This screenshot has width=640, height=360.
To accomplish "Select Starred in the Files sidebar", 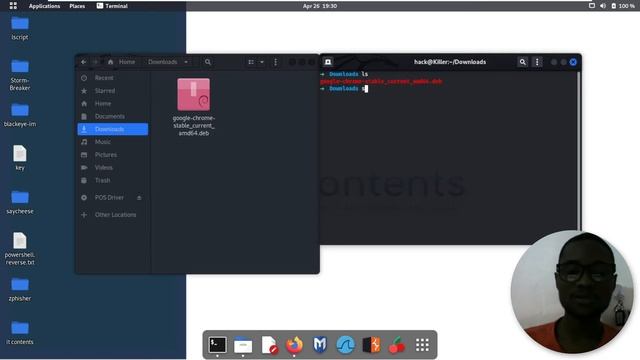I will click(113, 91).
